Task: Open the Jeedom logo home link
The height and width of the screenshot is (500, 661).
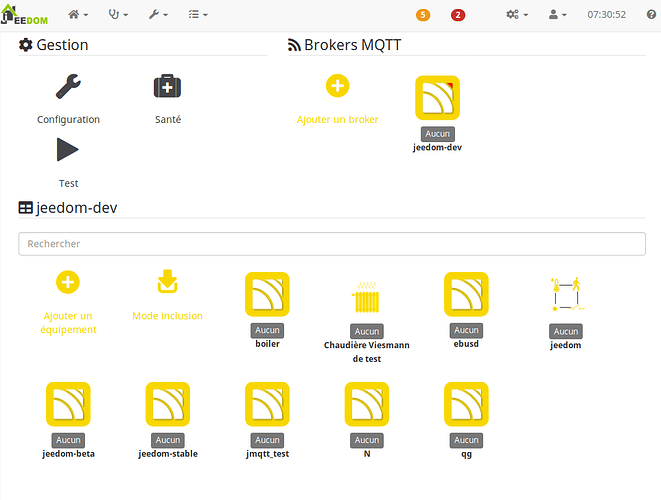Action: point(24,14)
